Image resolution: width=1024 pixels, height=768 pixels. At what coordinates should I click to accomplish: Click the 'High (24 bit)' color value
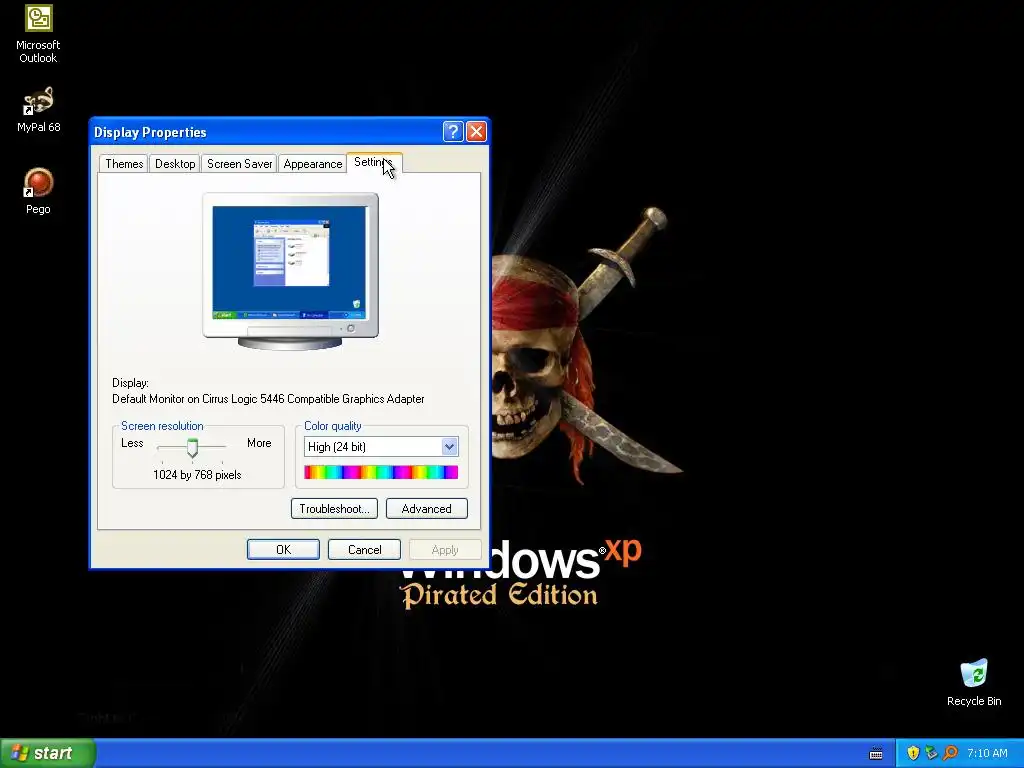pyautogui.click(x=336, y=447)
